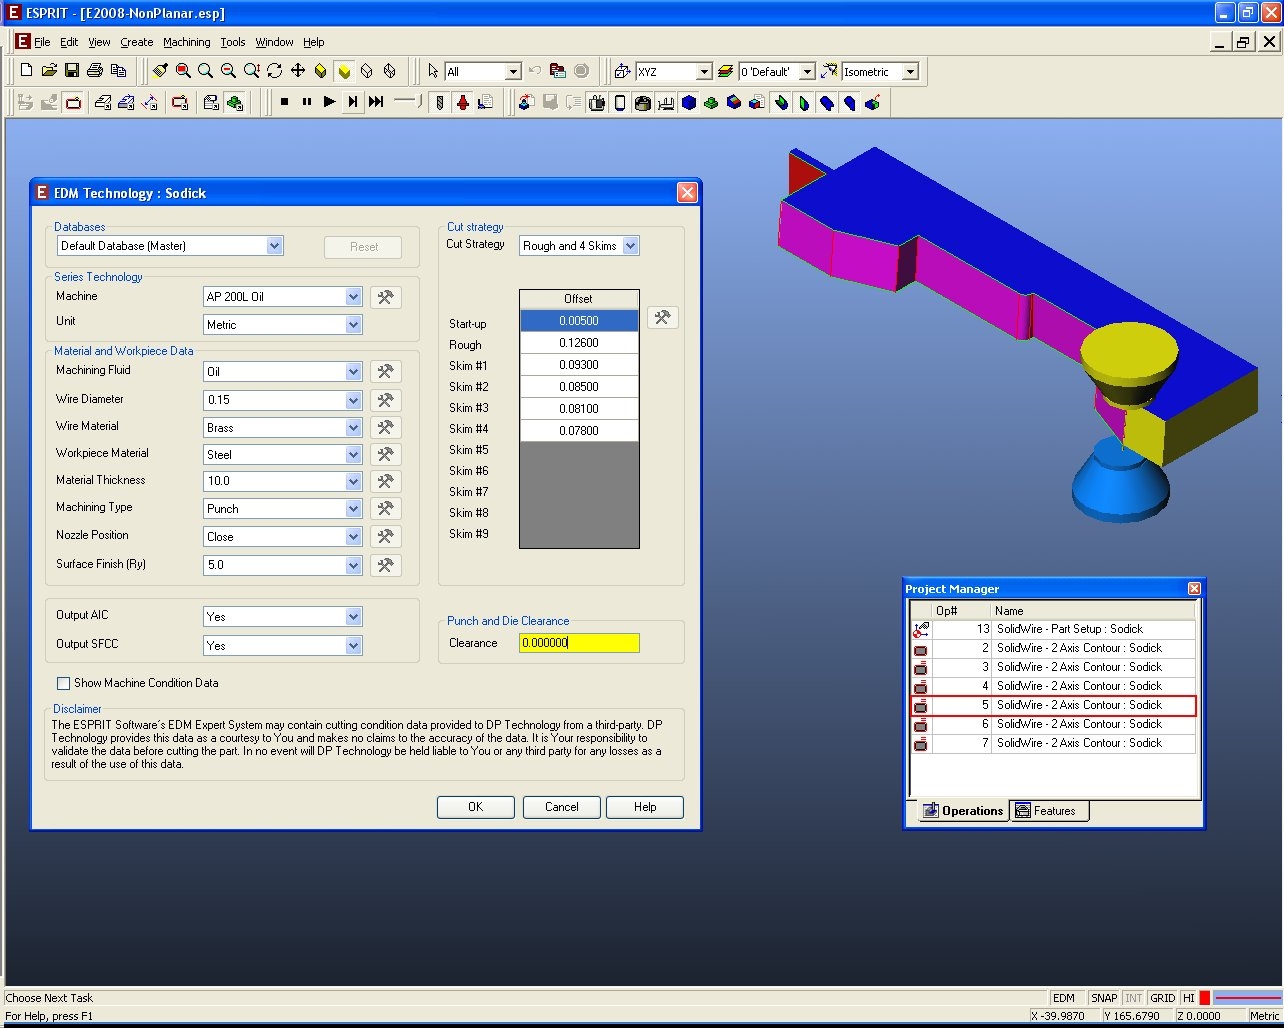1284x1028 pixels.
Task: Click the Stop simulation square button
Action: (x=284, y=102)
